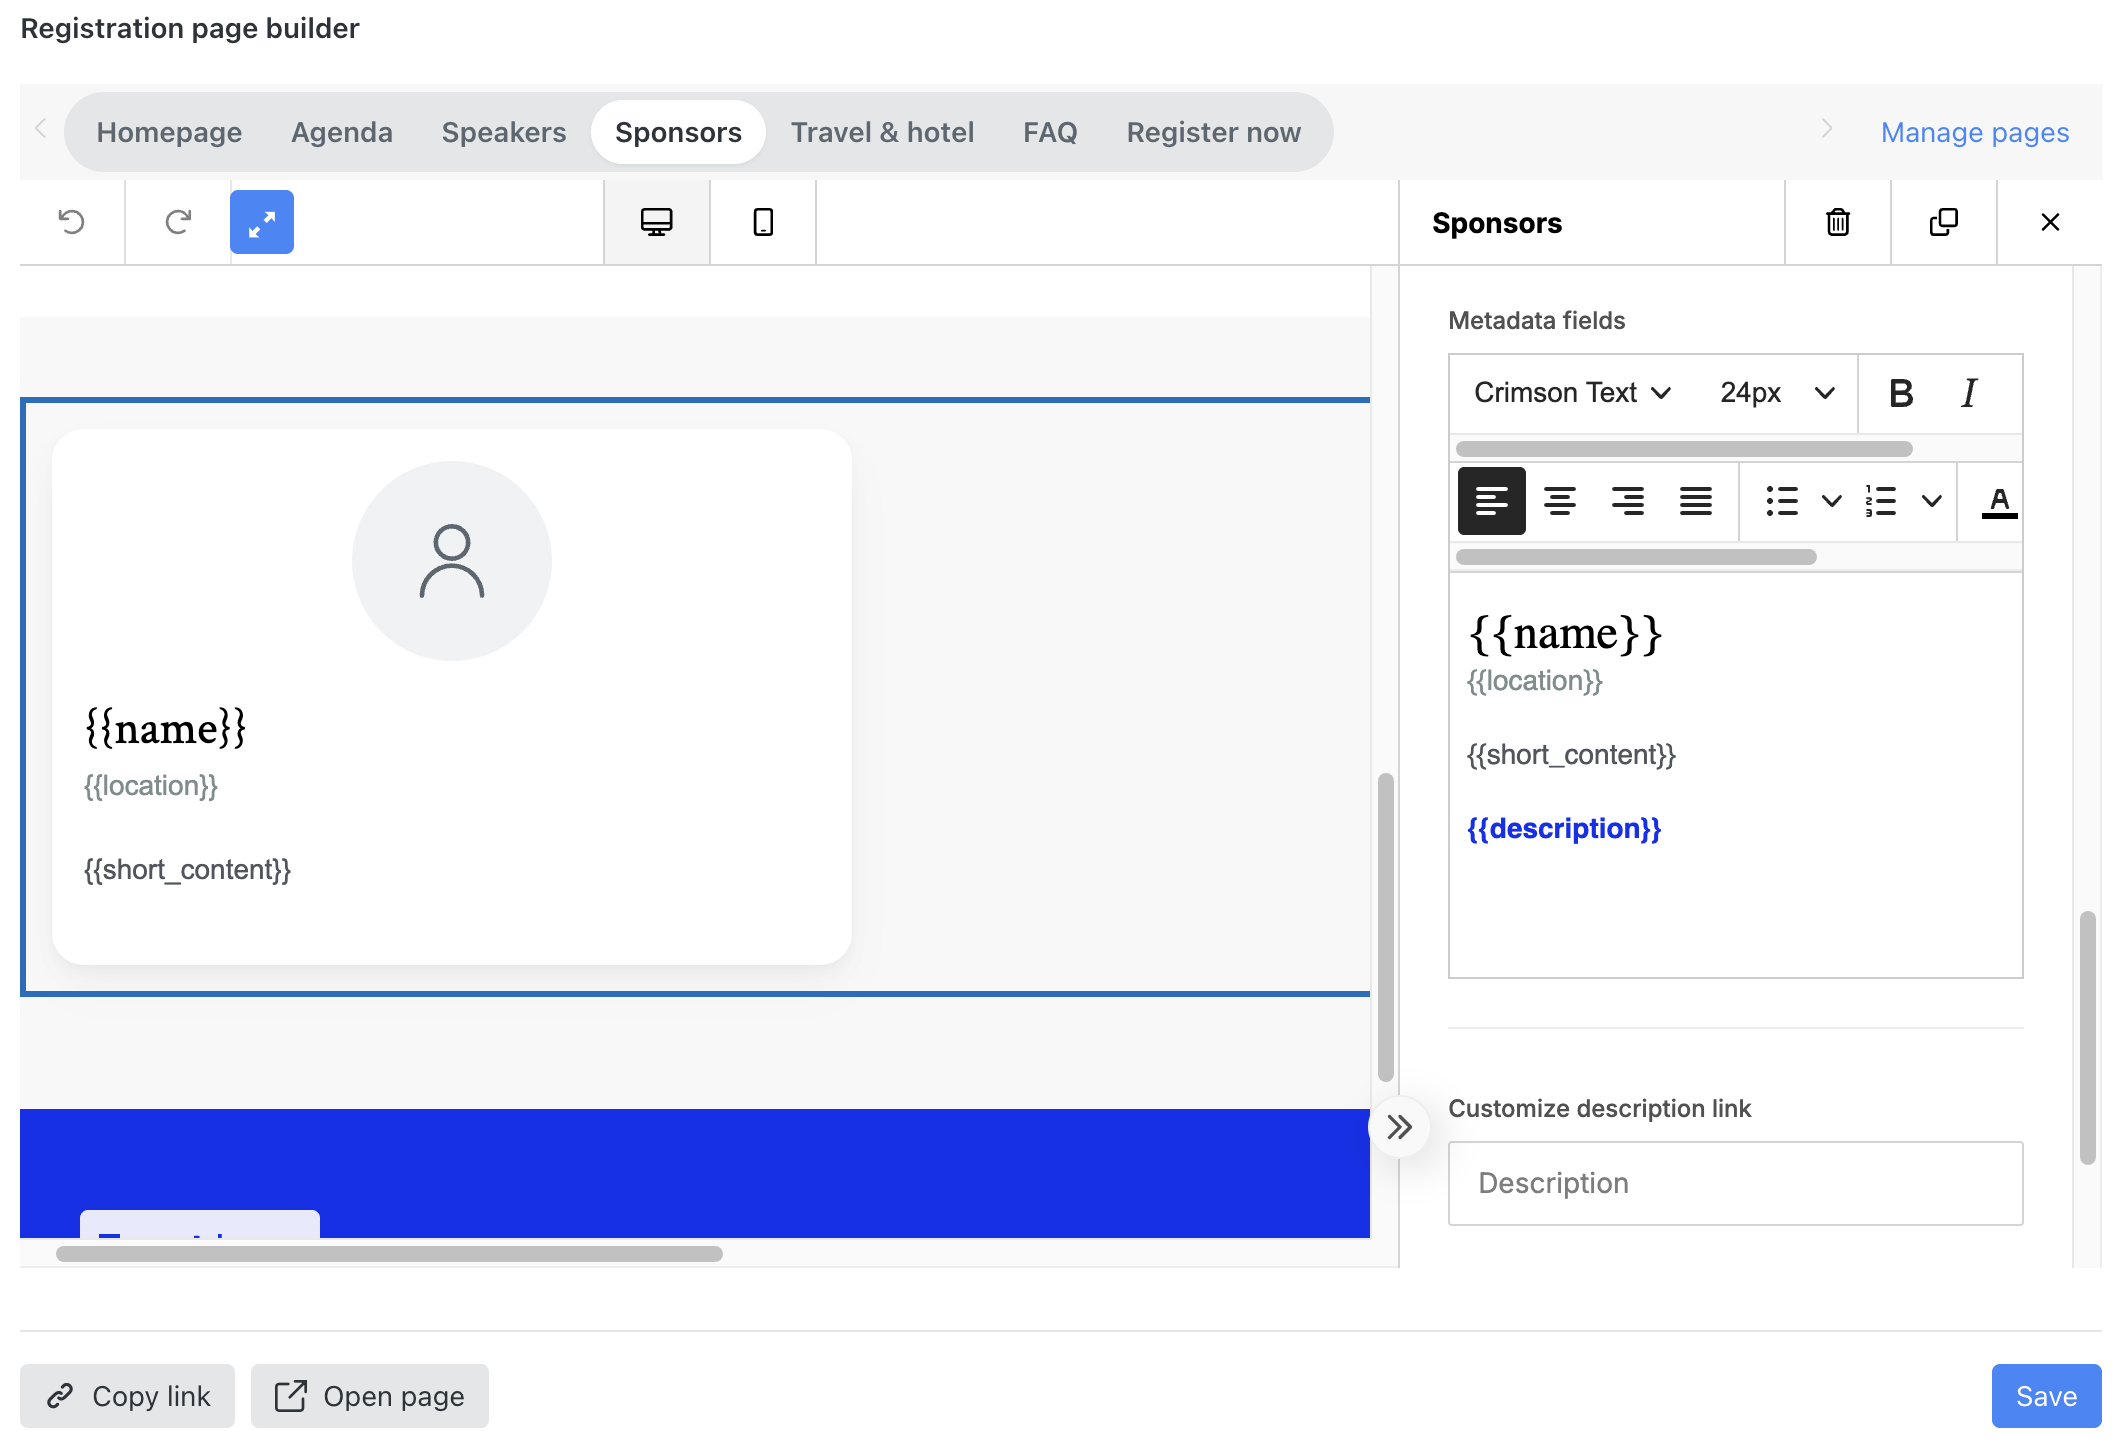Open the Crimson Text font dropdown
The width and height of the screenshot is (2126, 1452).
click(1573, 393)
